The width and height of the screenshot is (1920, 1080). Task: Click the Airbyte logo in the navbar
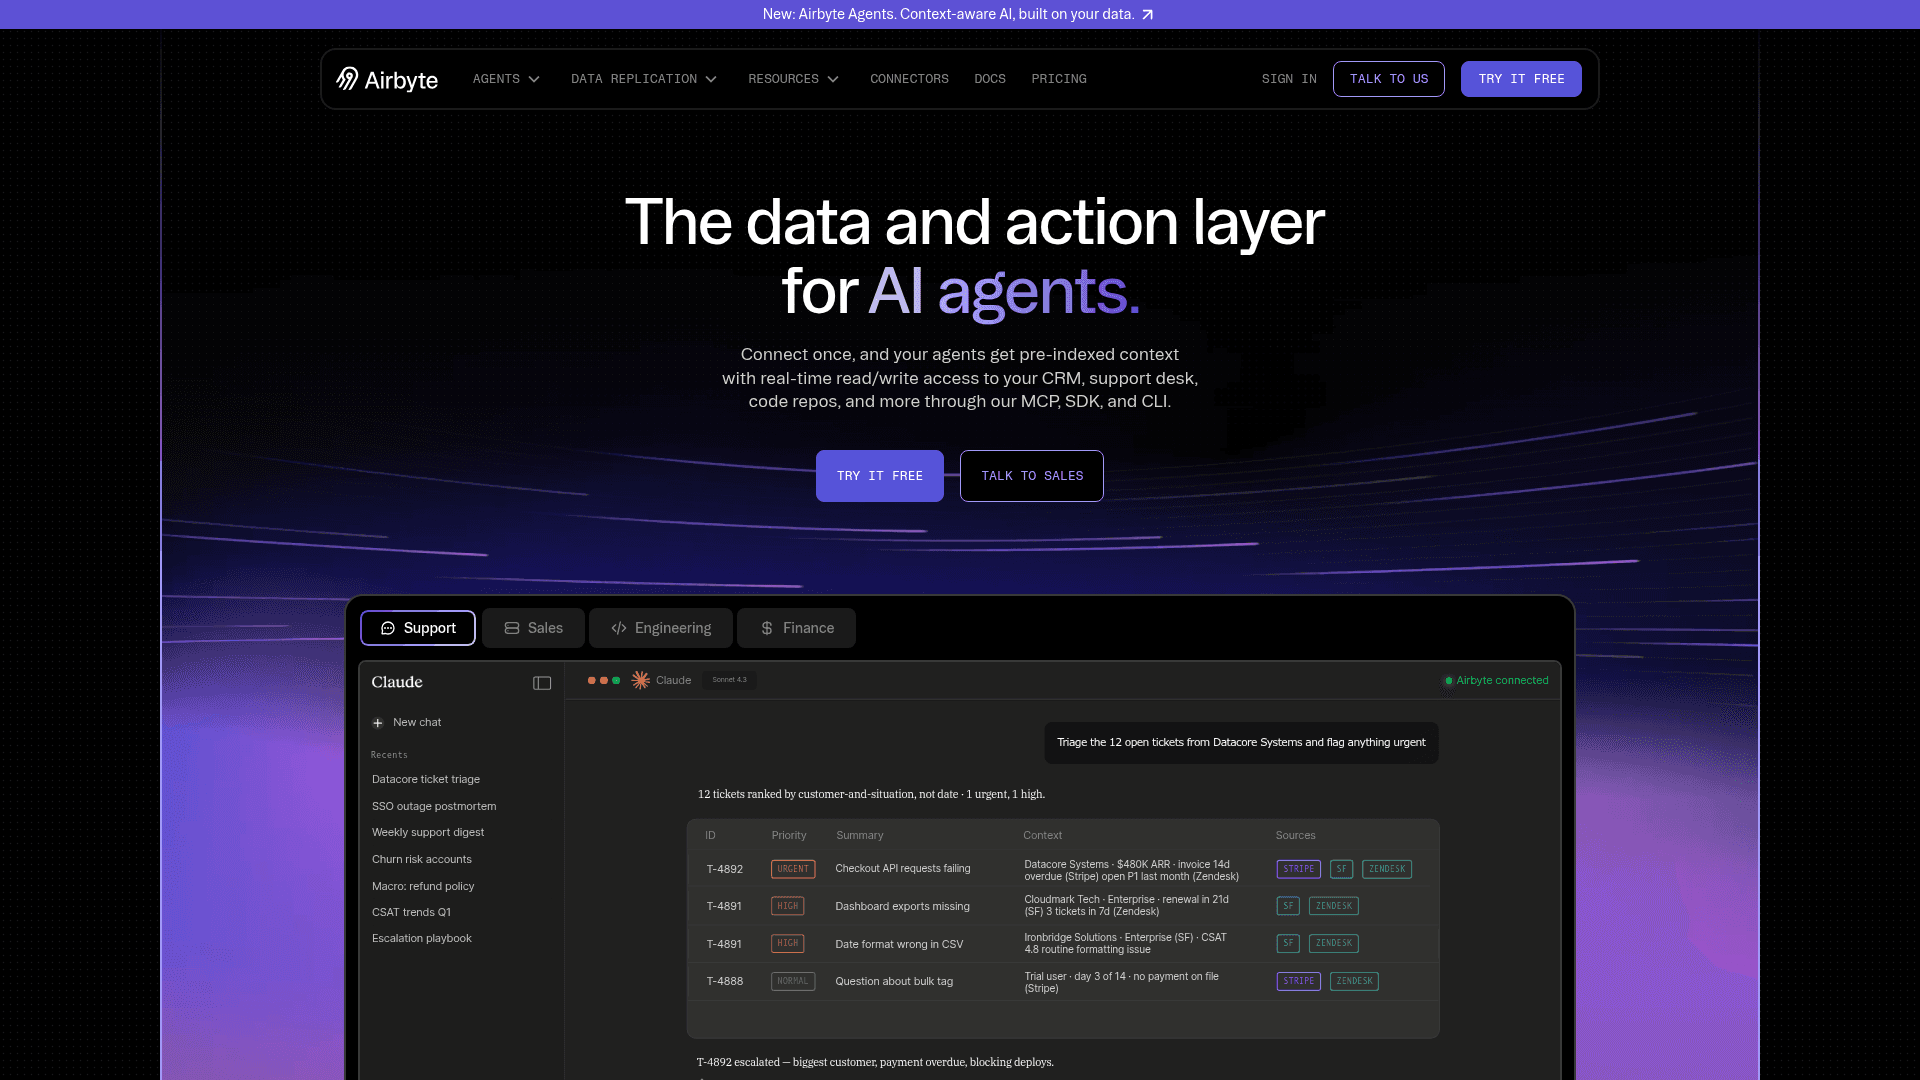[x=387, y=79]
